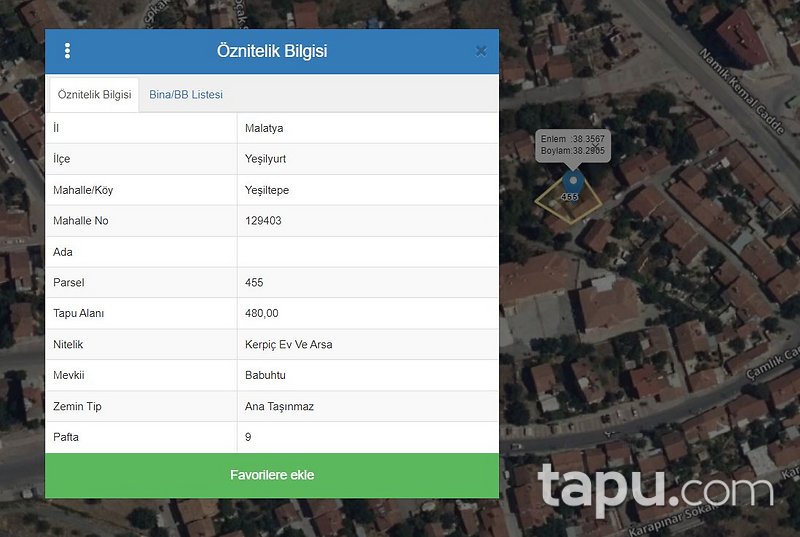Open the three-dot menu in dialog header
The image size is (800, 537).
[67, 51]
